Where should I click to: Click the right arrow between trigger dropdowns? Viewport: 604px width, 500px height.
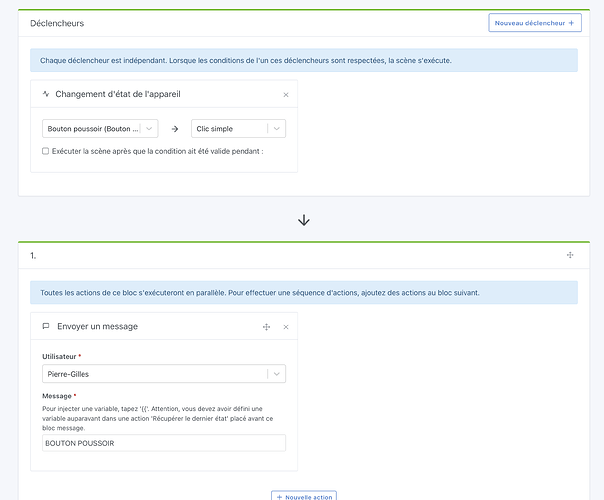[x=174, y=128]
